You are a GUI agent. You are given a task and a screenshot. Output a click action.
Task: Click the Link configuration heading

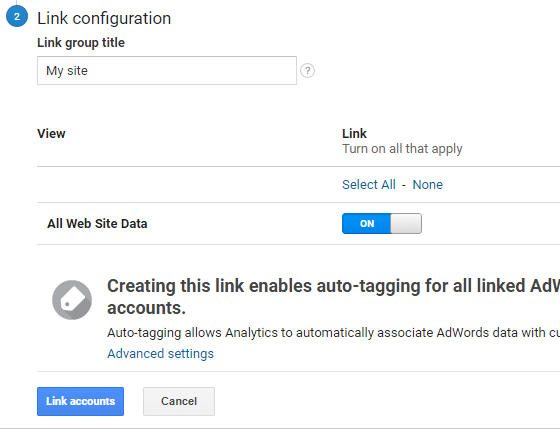tap(104, 18)
